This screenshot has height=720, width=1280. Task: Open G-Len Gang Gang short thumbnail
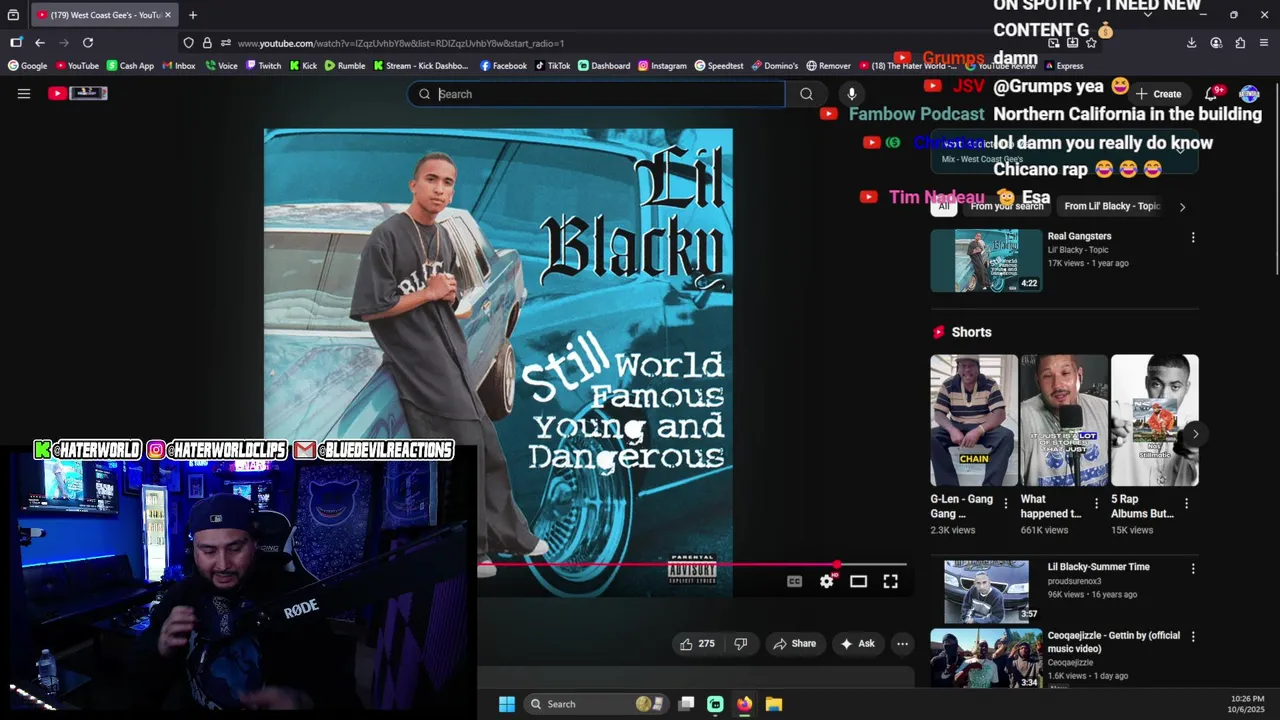(x=974, y=420)
